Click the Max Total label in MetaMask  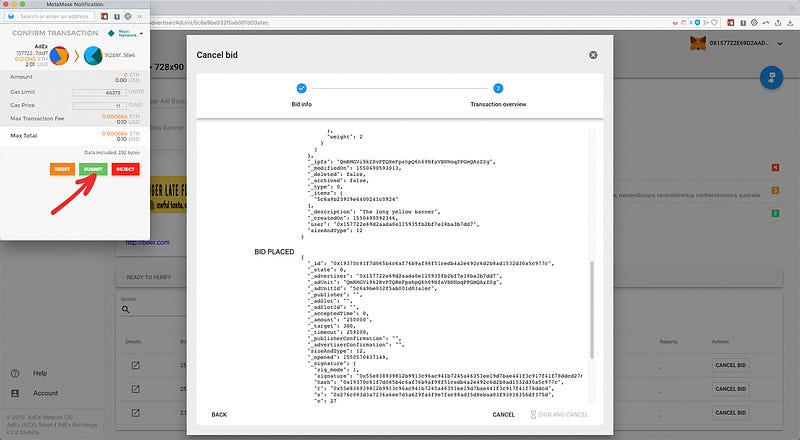pyautogui.click(x=23, y=136)
